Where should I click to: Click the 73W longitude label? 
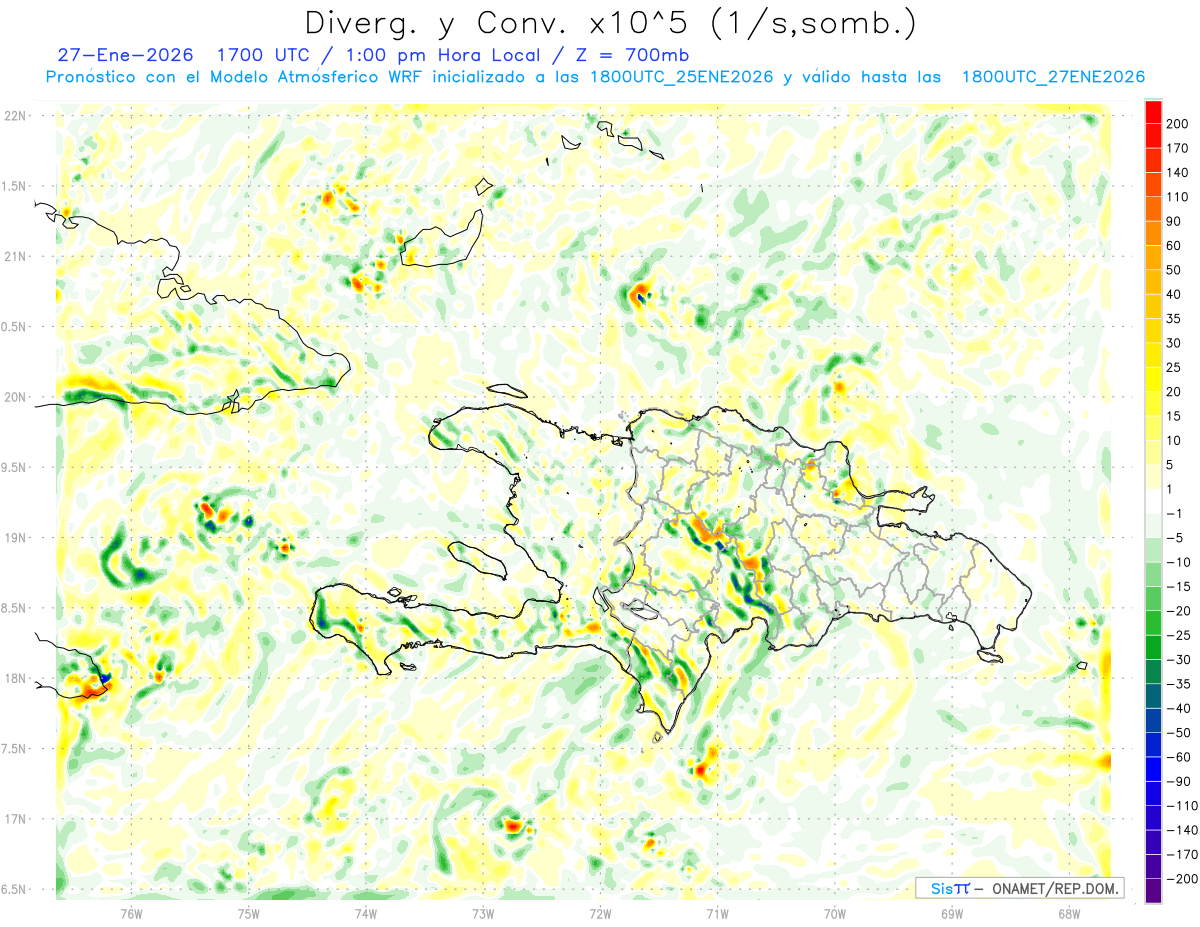[483, 912]
